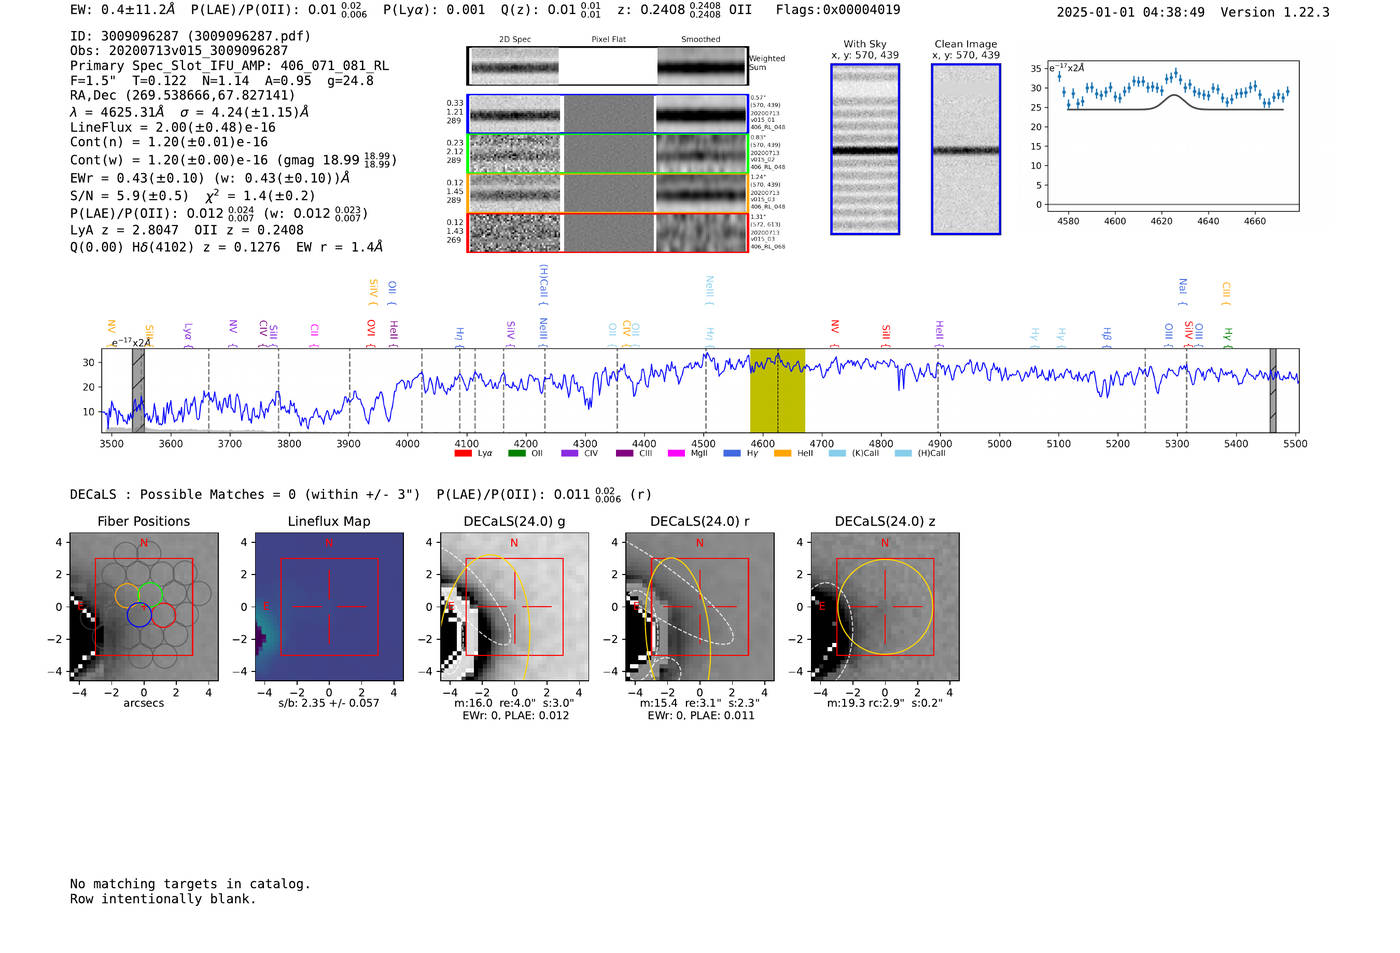Click the EWr = 0.43(±0.10) line

pos(210,178)
